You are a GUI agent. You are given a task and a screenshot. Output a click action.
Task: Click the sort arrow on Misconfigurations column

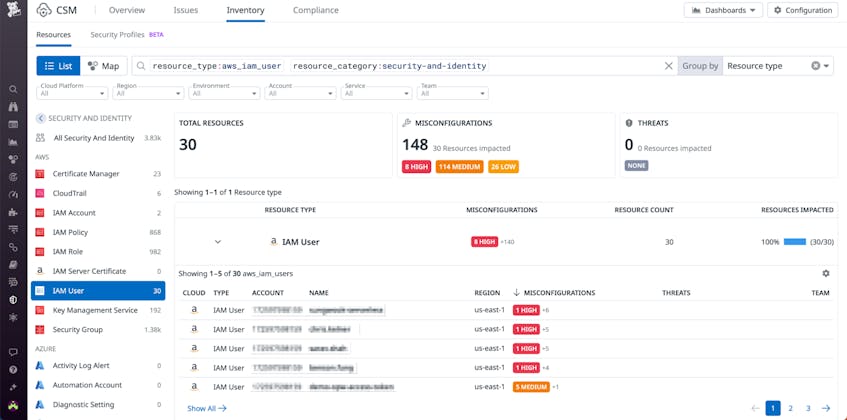(x=516, y=293)
